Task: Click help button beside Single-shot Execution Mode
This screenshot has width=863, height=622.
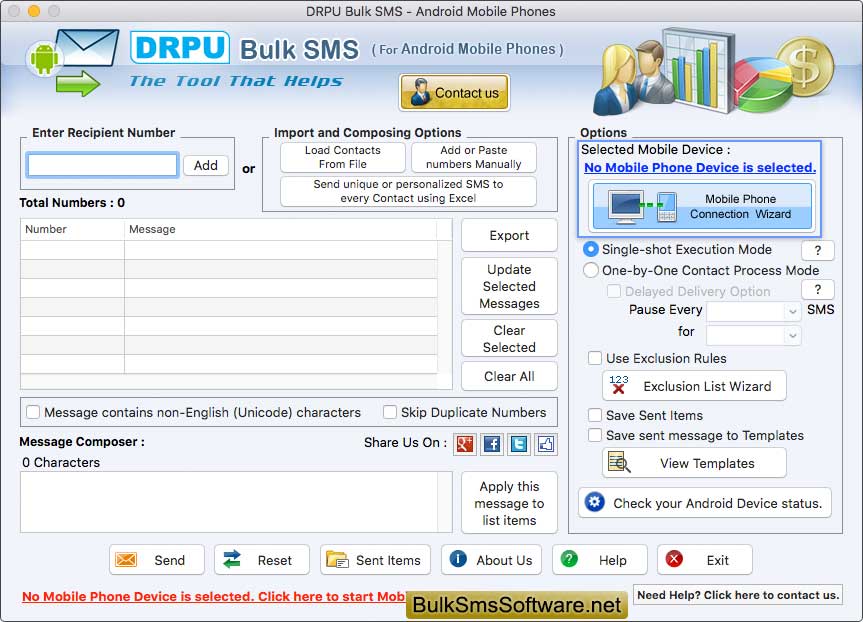Action: [x=818, y=250]
